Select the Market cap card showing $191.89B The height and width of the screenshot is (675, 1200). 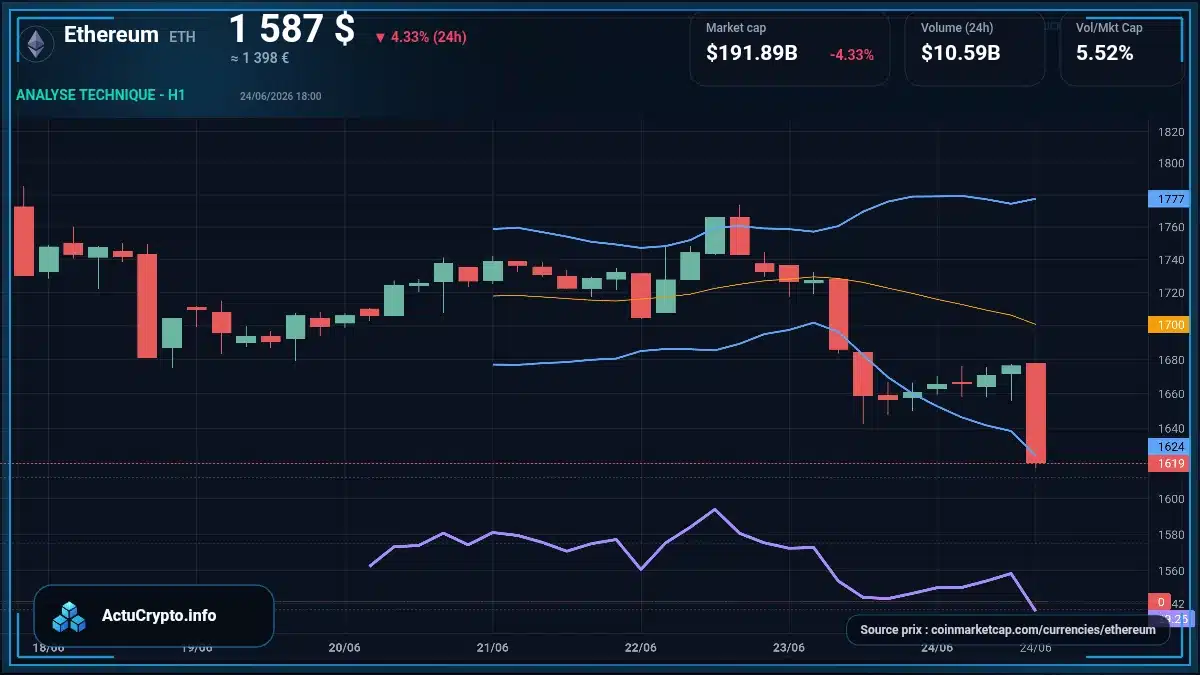790,48
